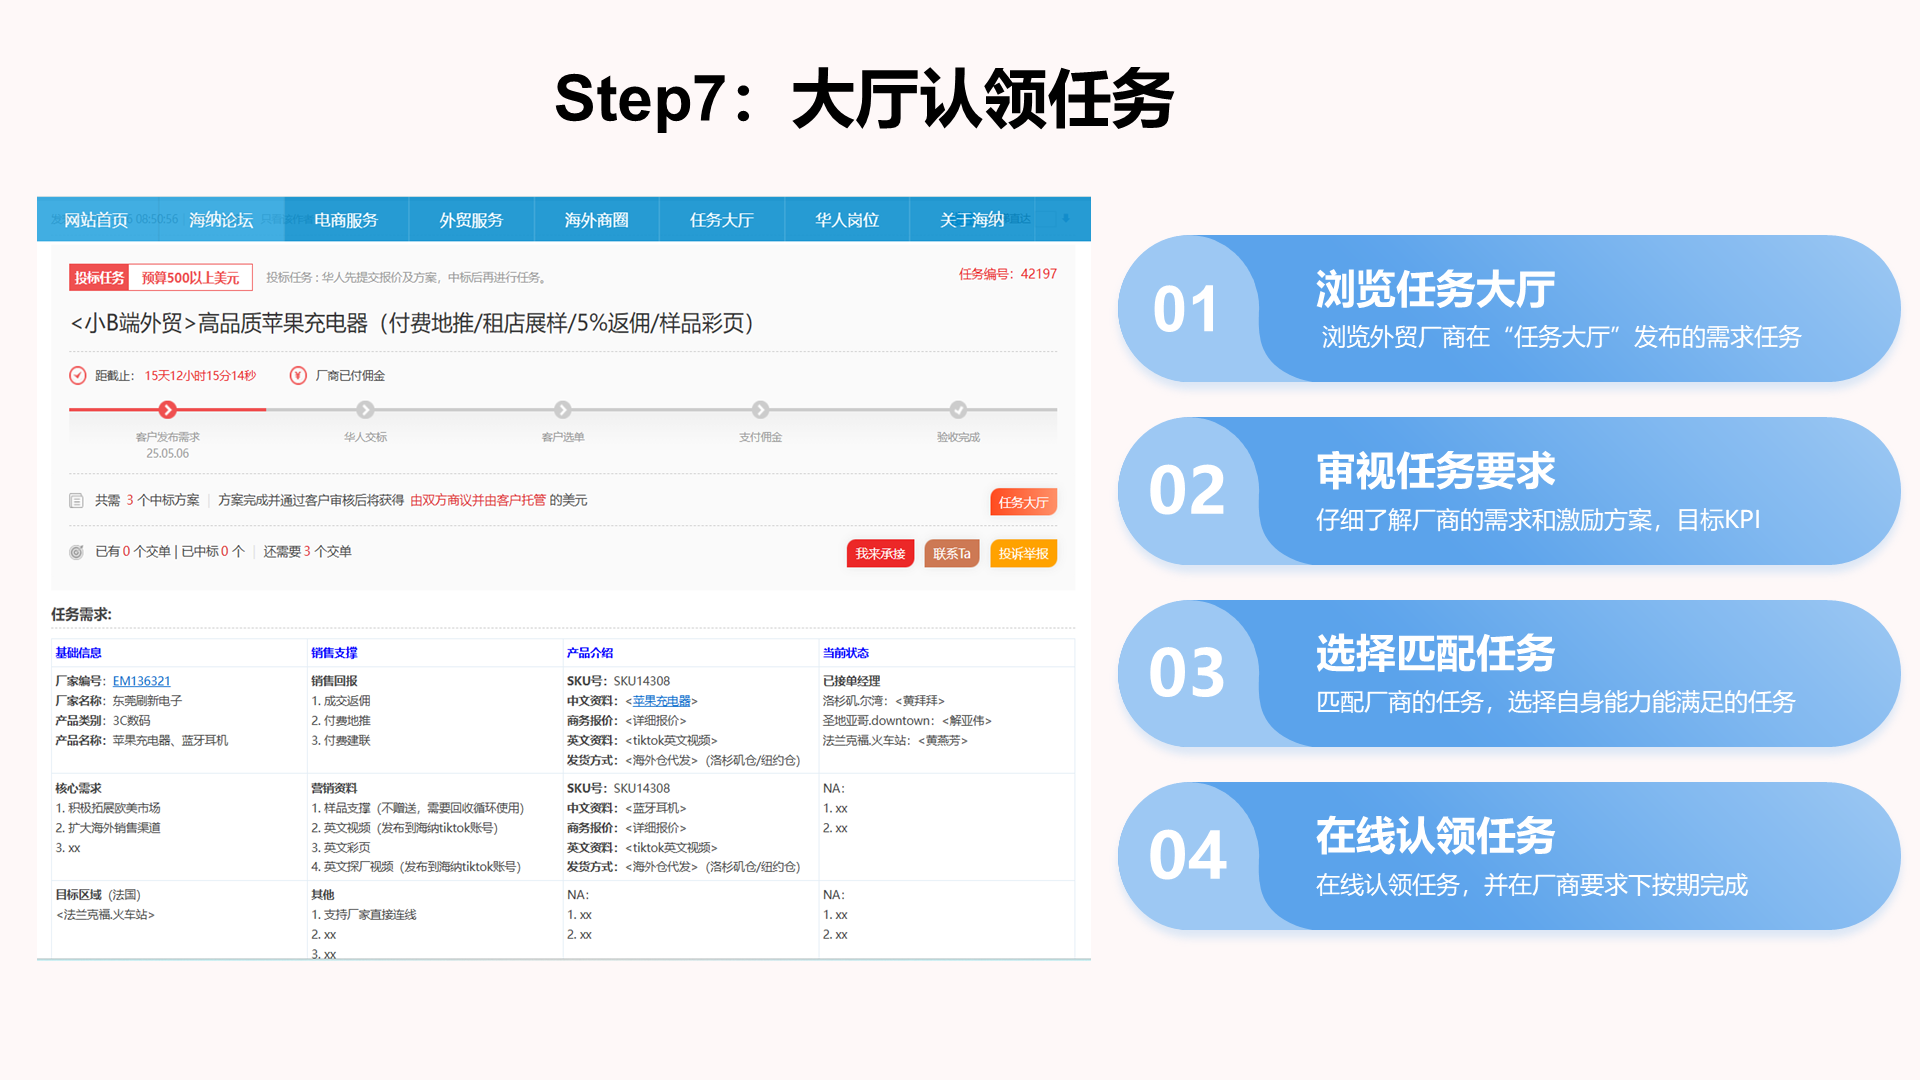This screenshot has height=1080, width=1920.
Task: Open the 华人岗位 navigation item
Action: click(x=846, y=220)
